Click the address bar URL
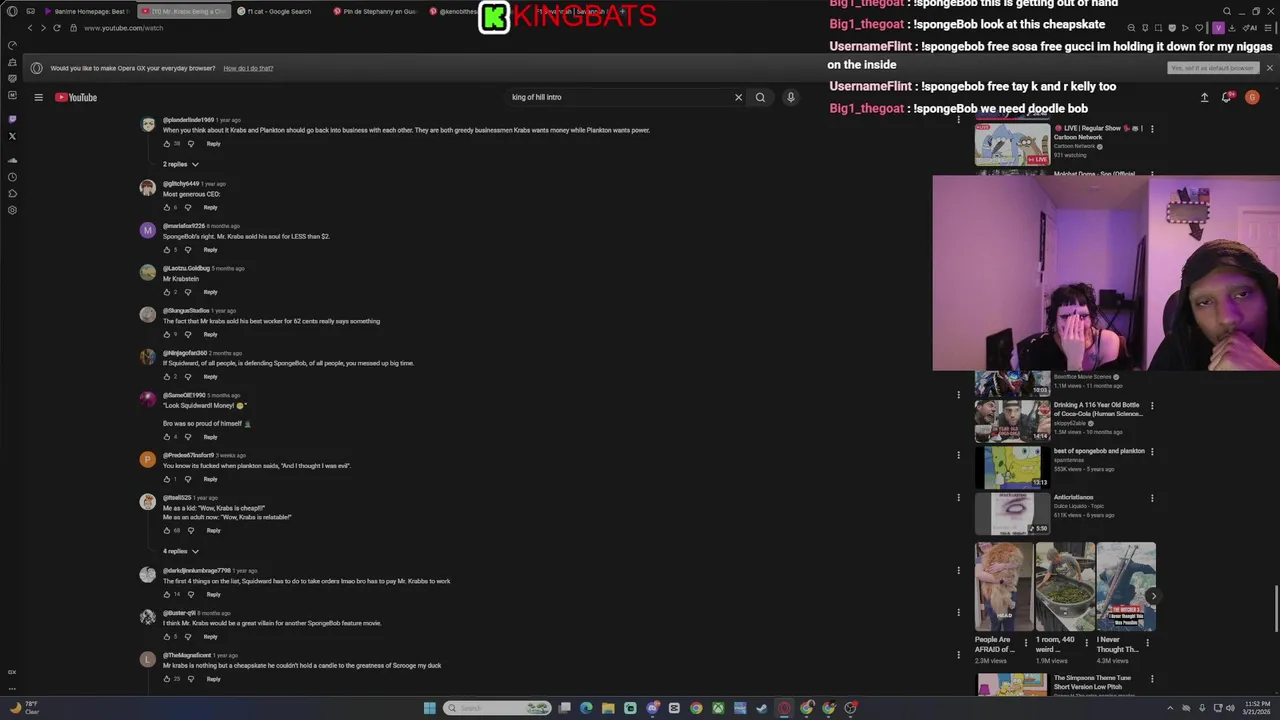 pyautogui.click(x=123, y=28)
